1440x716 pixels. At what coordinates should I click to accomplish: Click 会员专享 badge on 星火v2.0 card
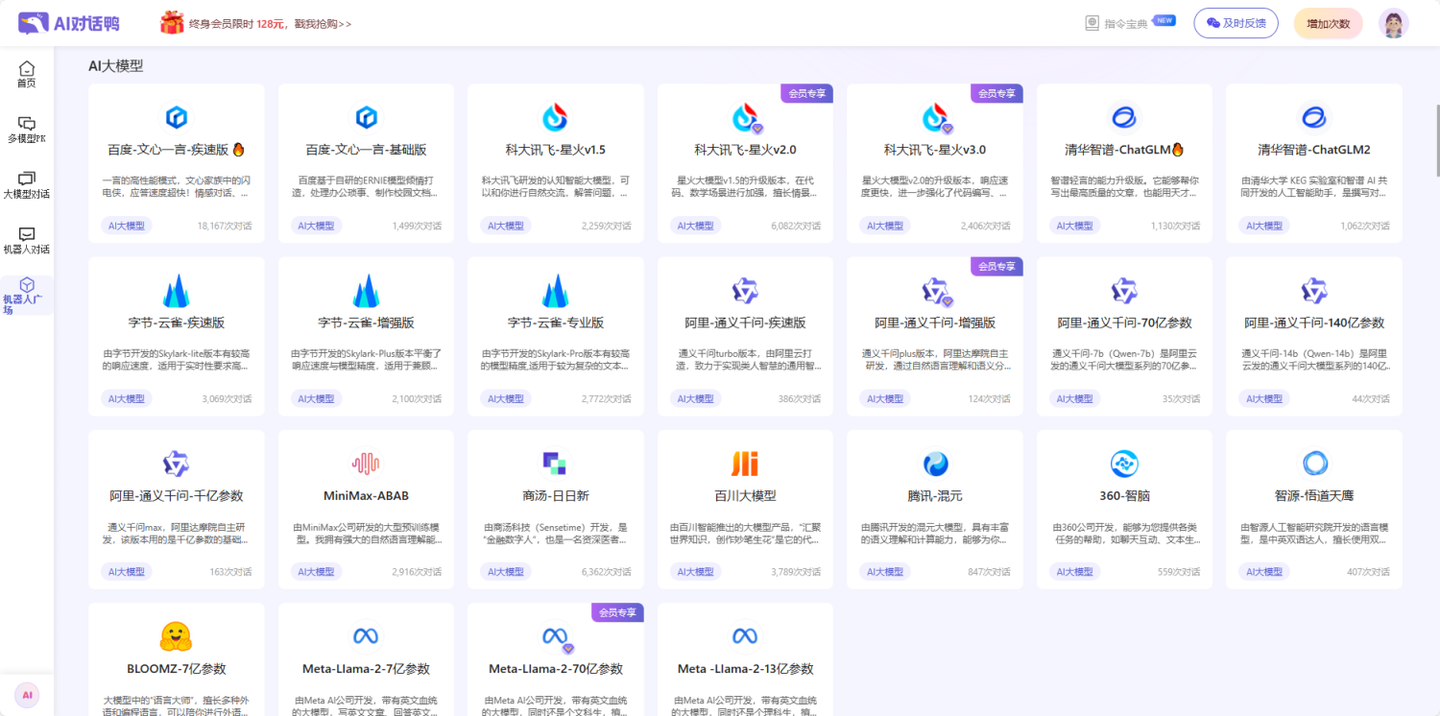807,93
